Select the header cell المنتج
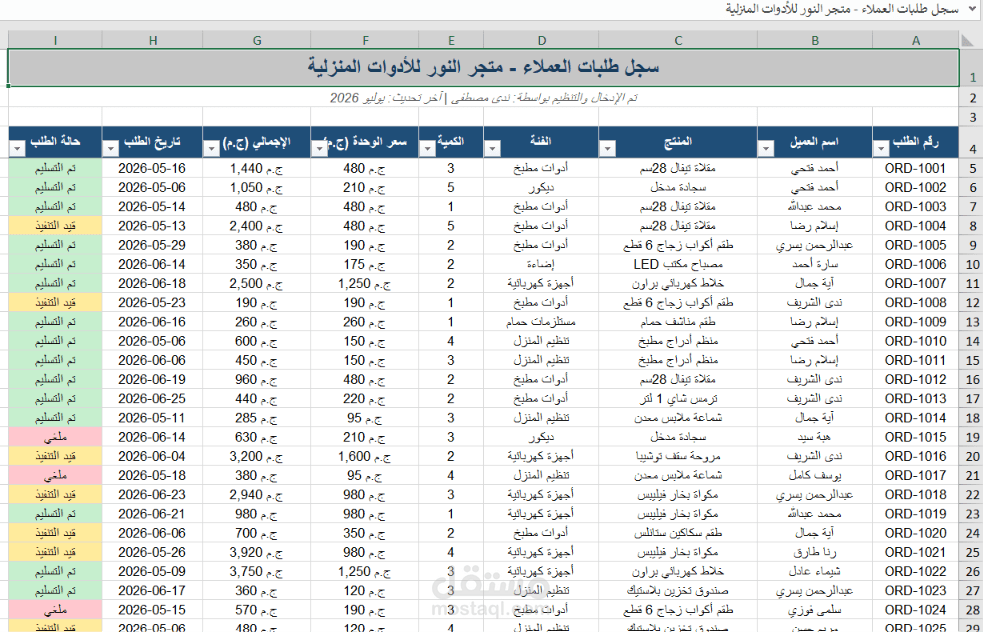The width and height of the screenshot is (983, 632). tap(678, 142)
